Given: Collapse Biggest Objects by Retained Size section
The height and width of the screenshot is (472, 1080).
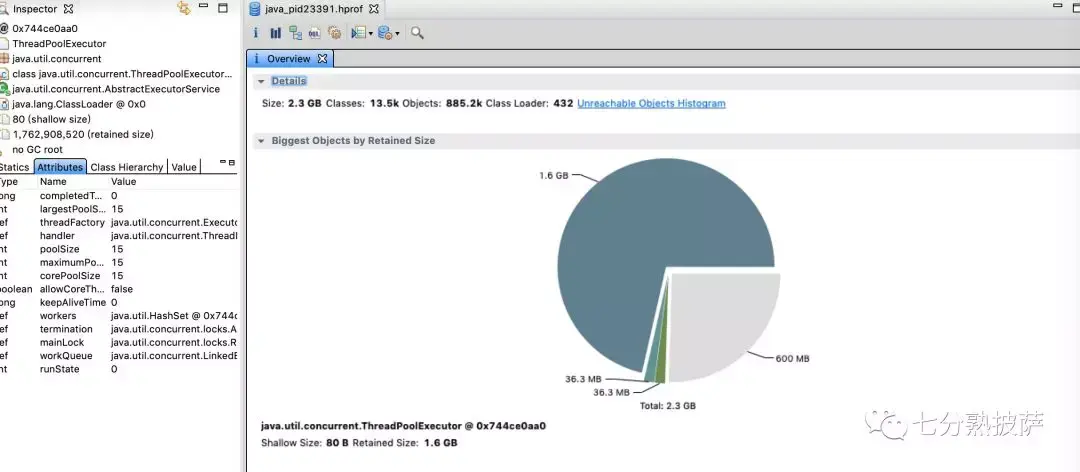Looking at the screenshot, I should [x=261, y=141].
